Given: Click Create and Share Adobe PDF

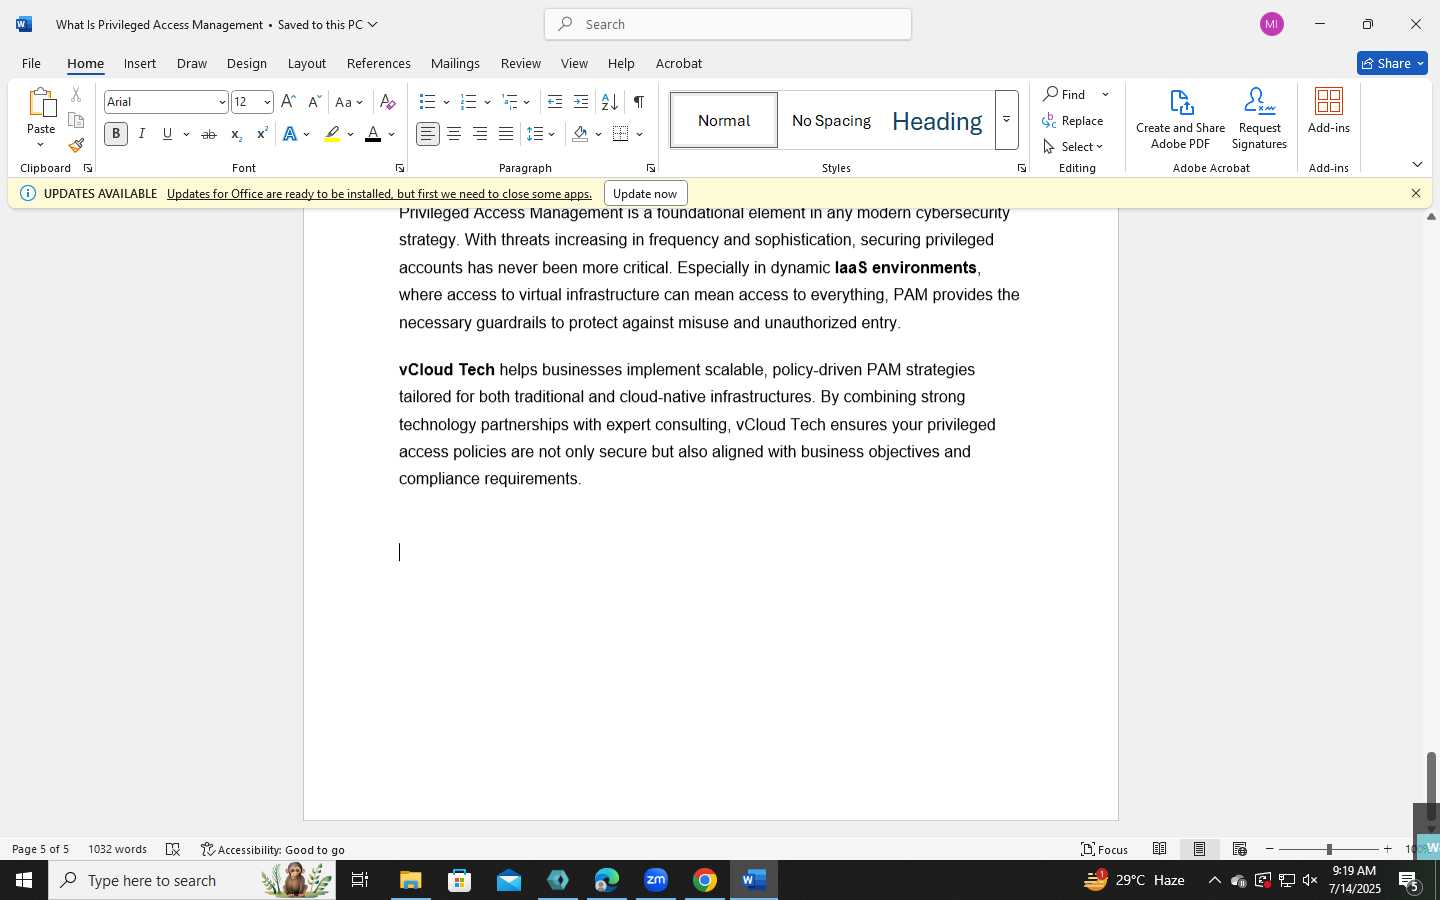Looking at the screenshot, I should click(1181, 119).
